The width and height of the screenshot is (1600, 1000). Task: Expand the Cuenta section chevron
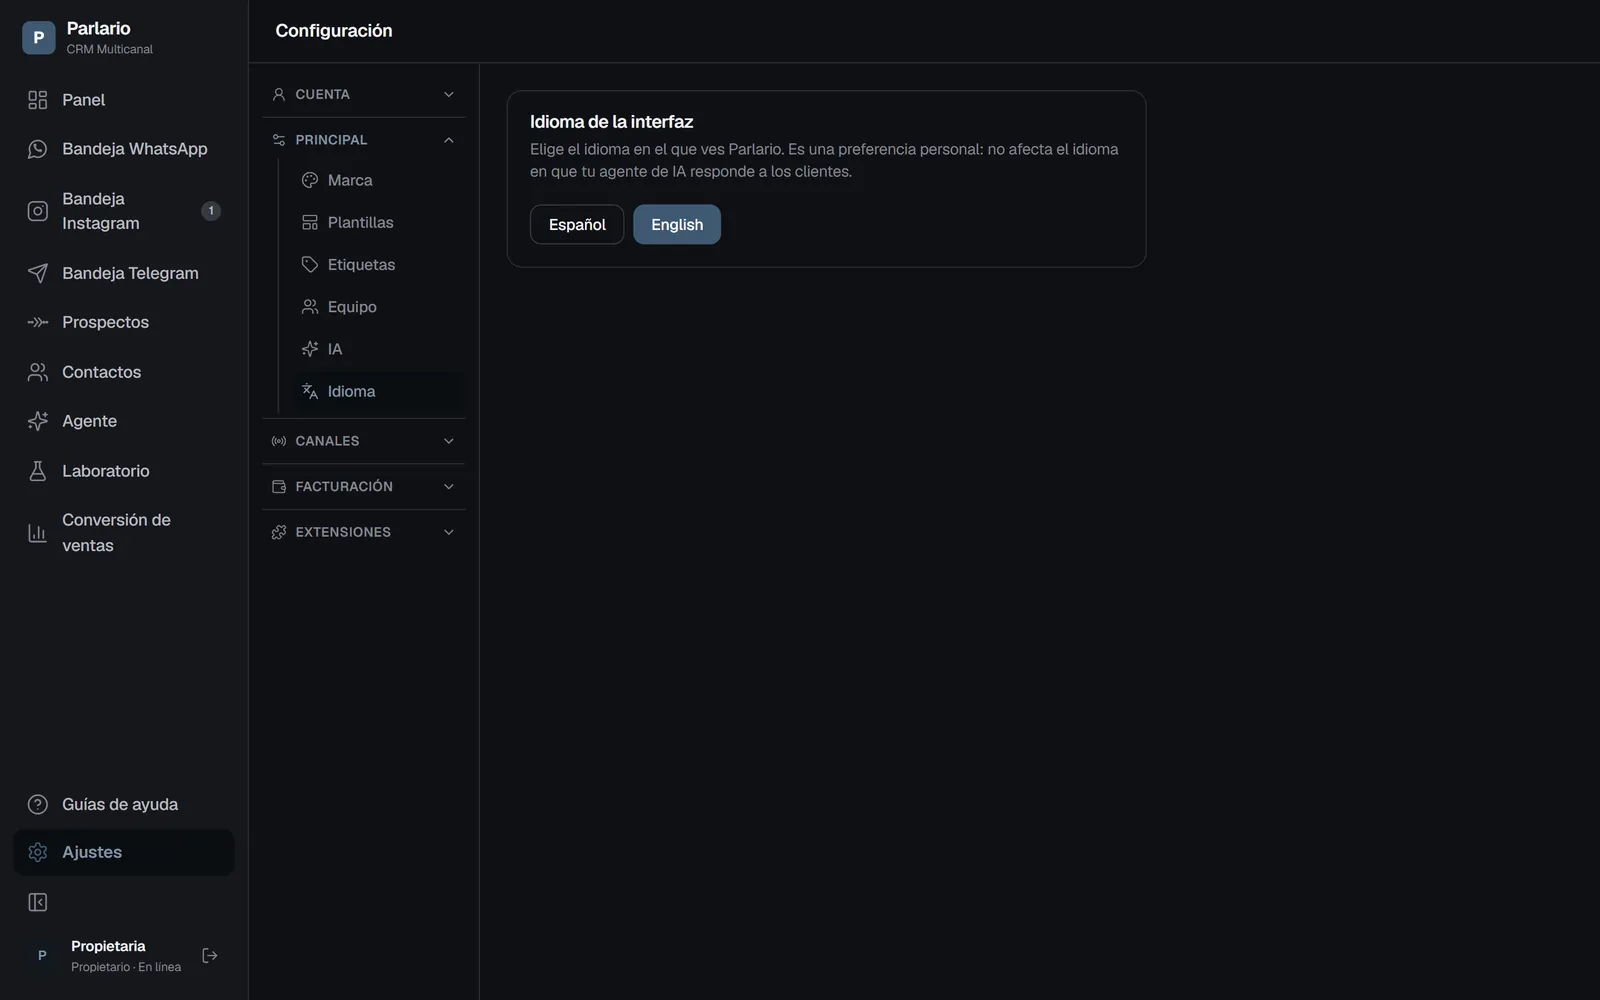(449, 94)
